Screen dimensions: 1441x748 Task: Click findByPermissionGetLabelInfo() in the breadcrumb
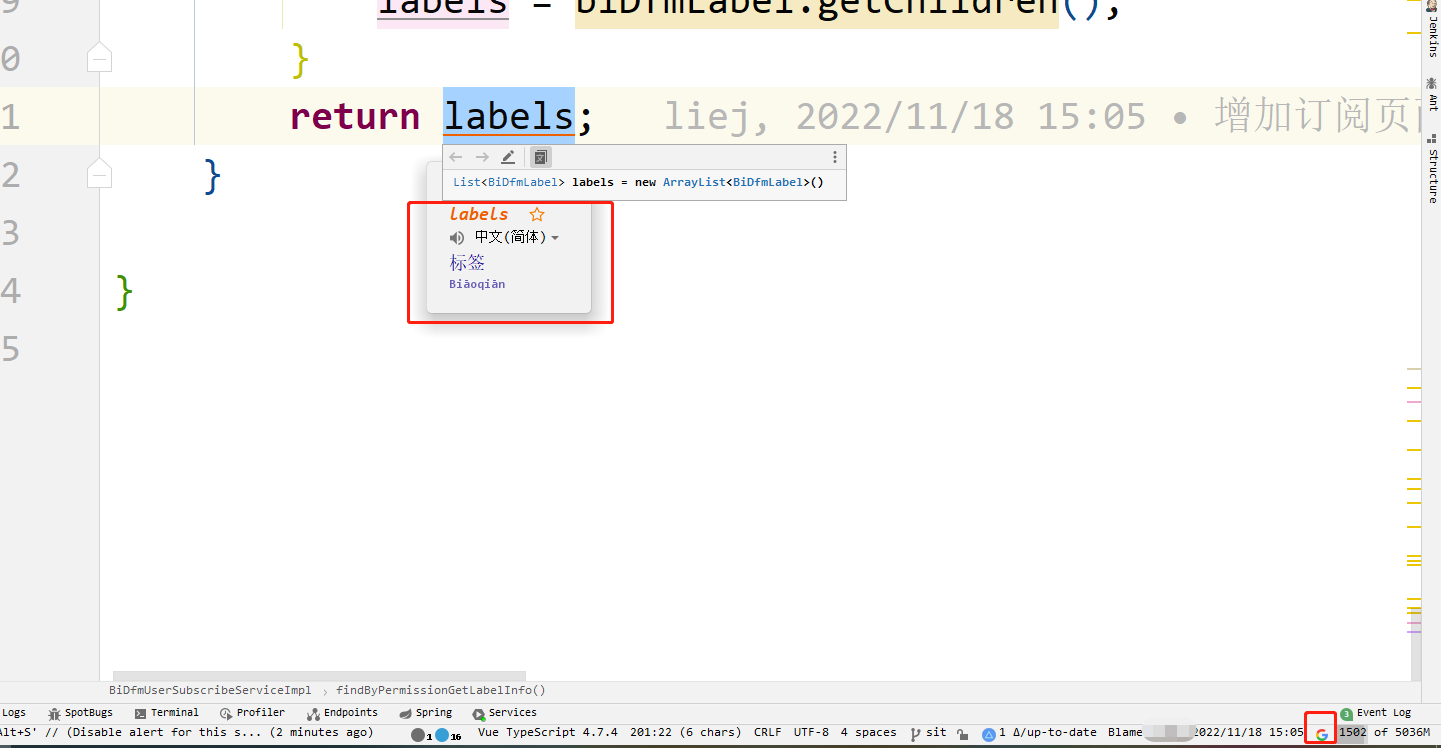click(x=441, y=690)
